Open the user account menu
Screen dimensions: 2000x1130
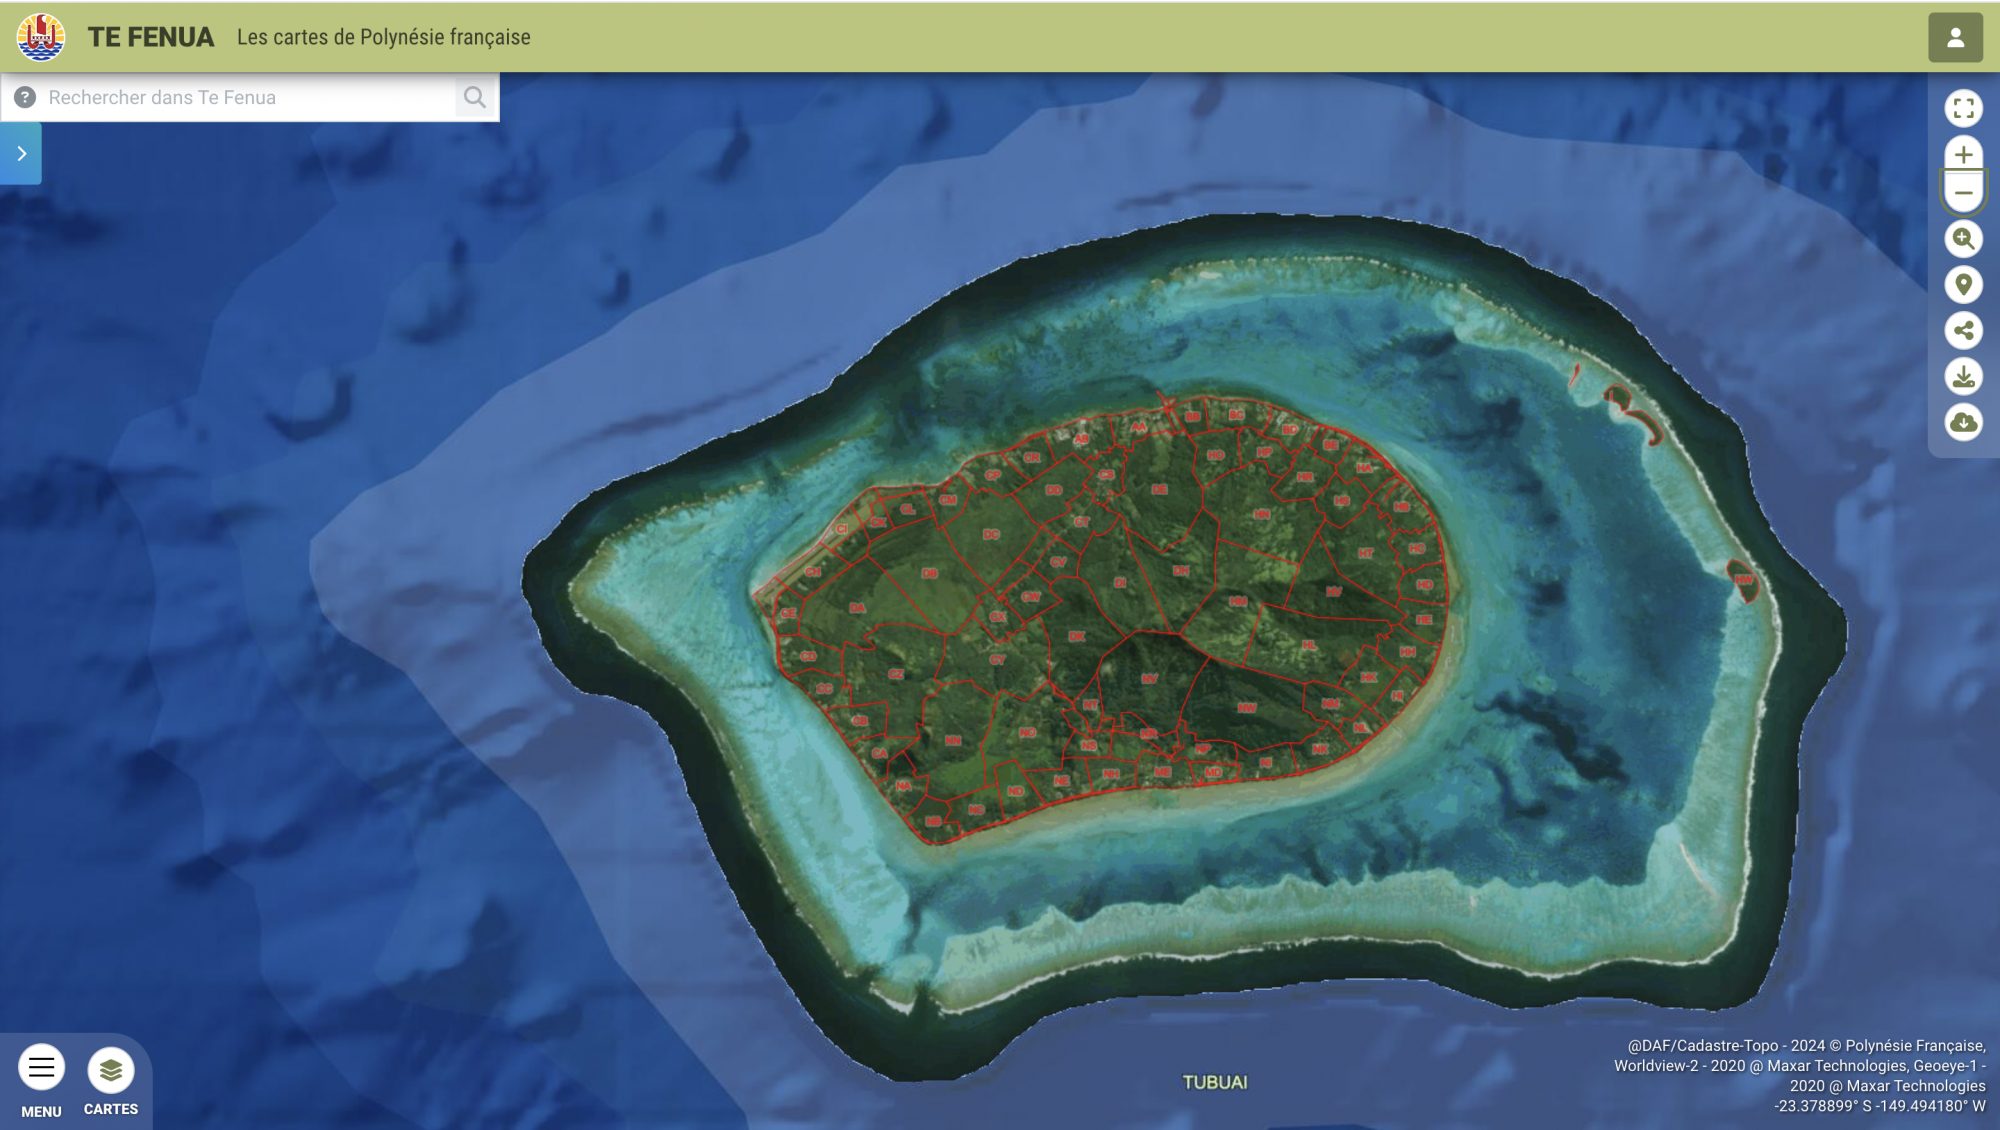(x=1955, y=38)
